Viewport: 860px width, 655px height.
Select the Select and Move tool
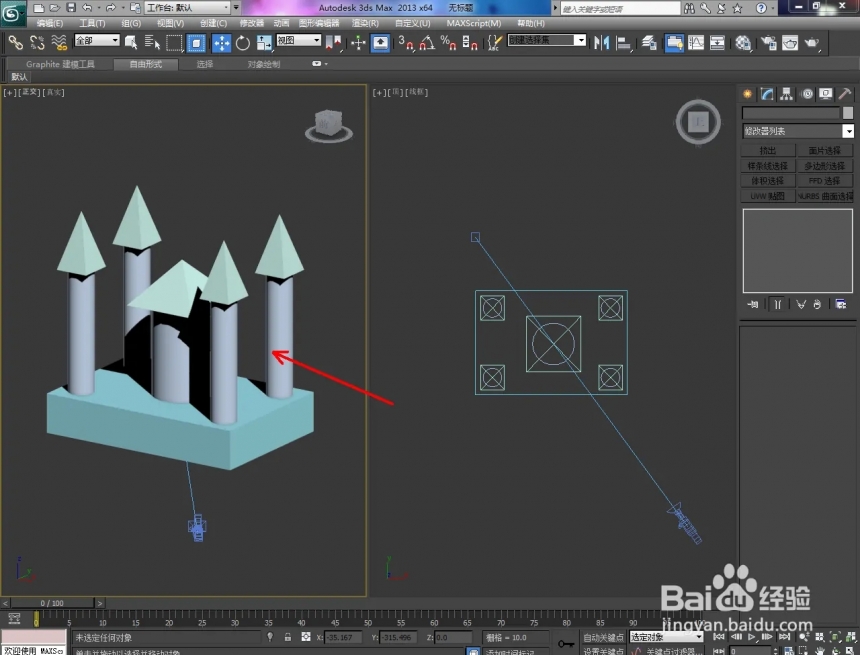222,43
